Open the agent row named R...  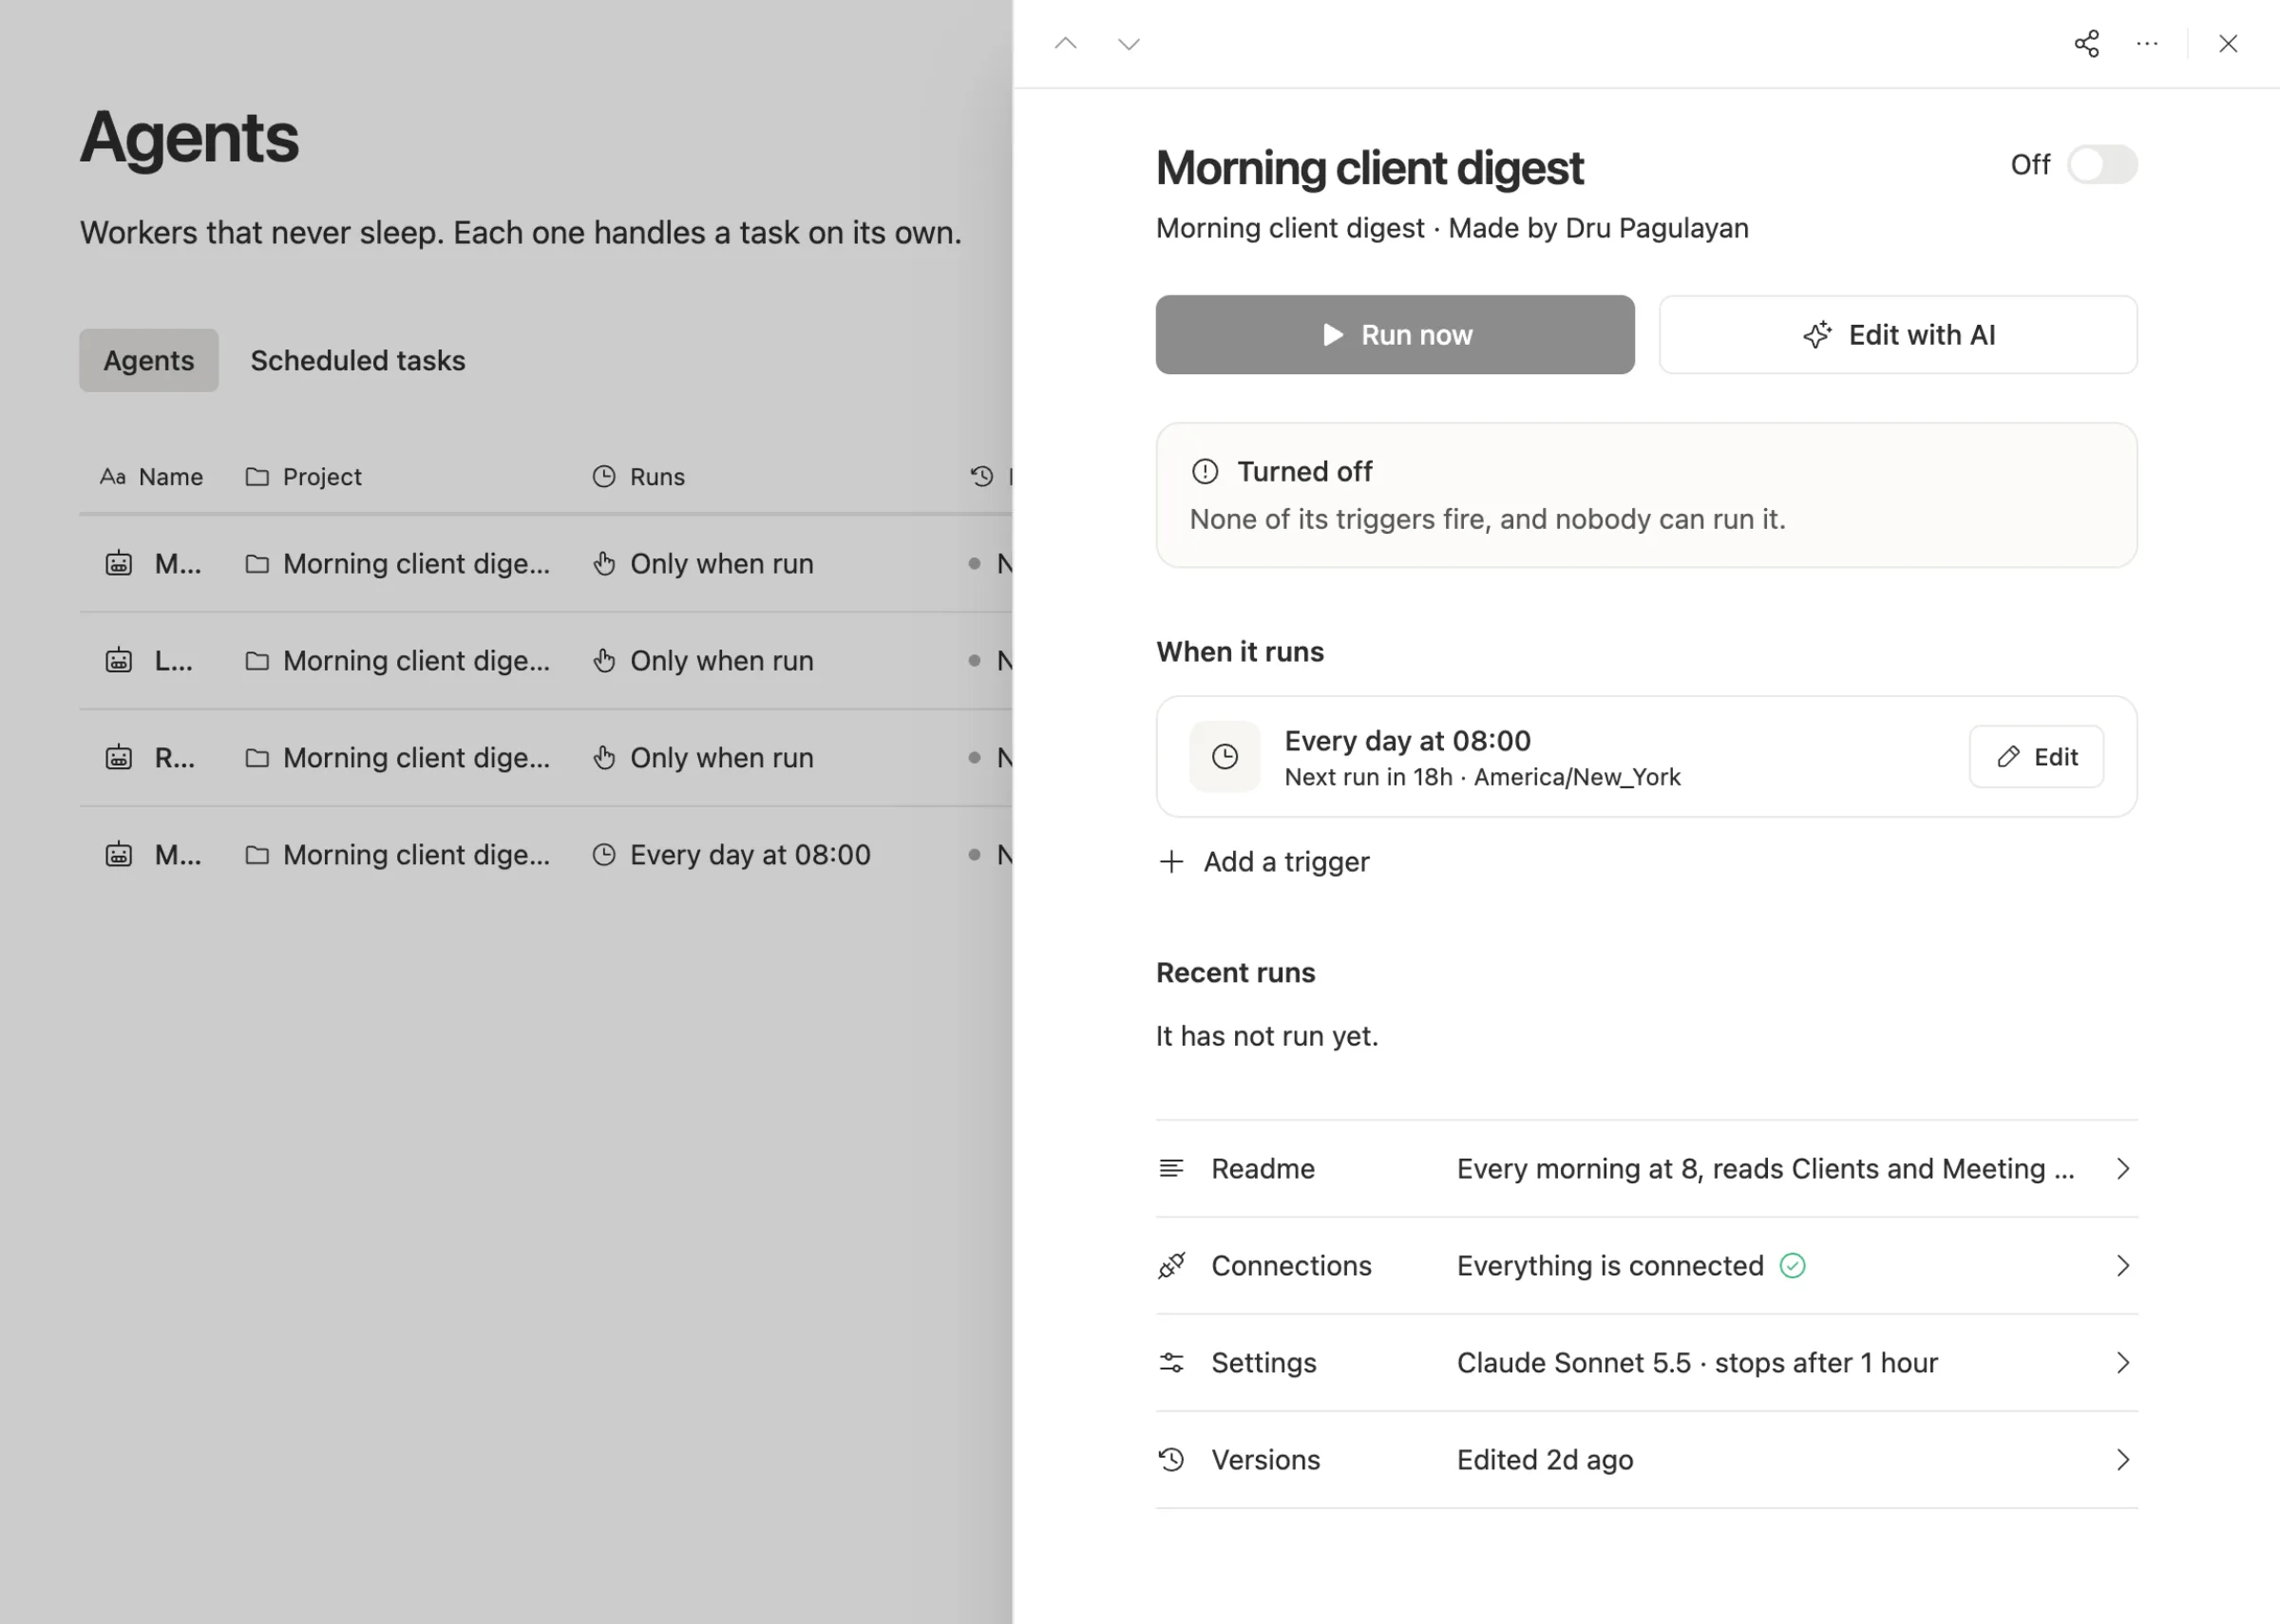pyautogui.click(x=546, y=758)
